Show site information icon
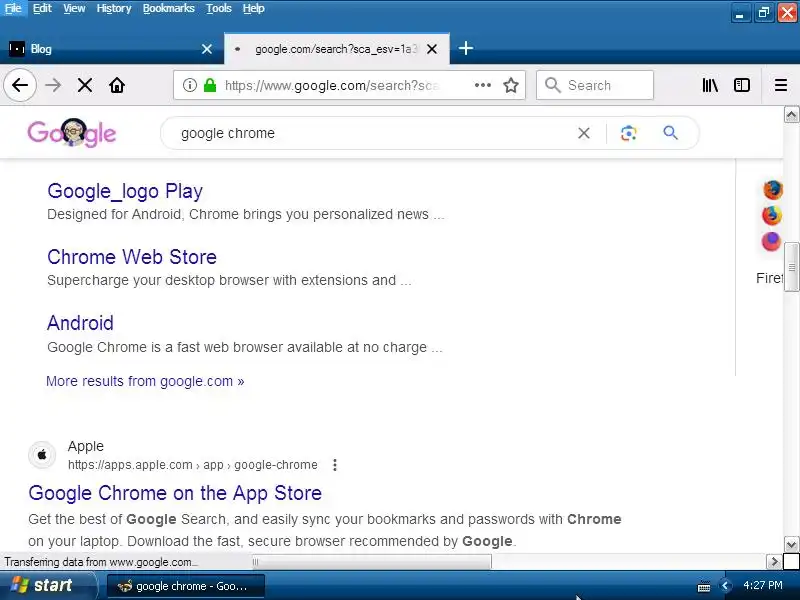This screenshot has width=800, height=600. pos(189,85)
